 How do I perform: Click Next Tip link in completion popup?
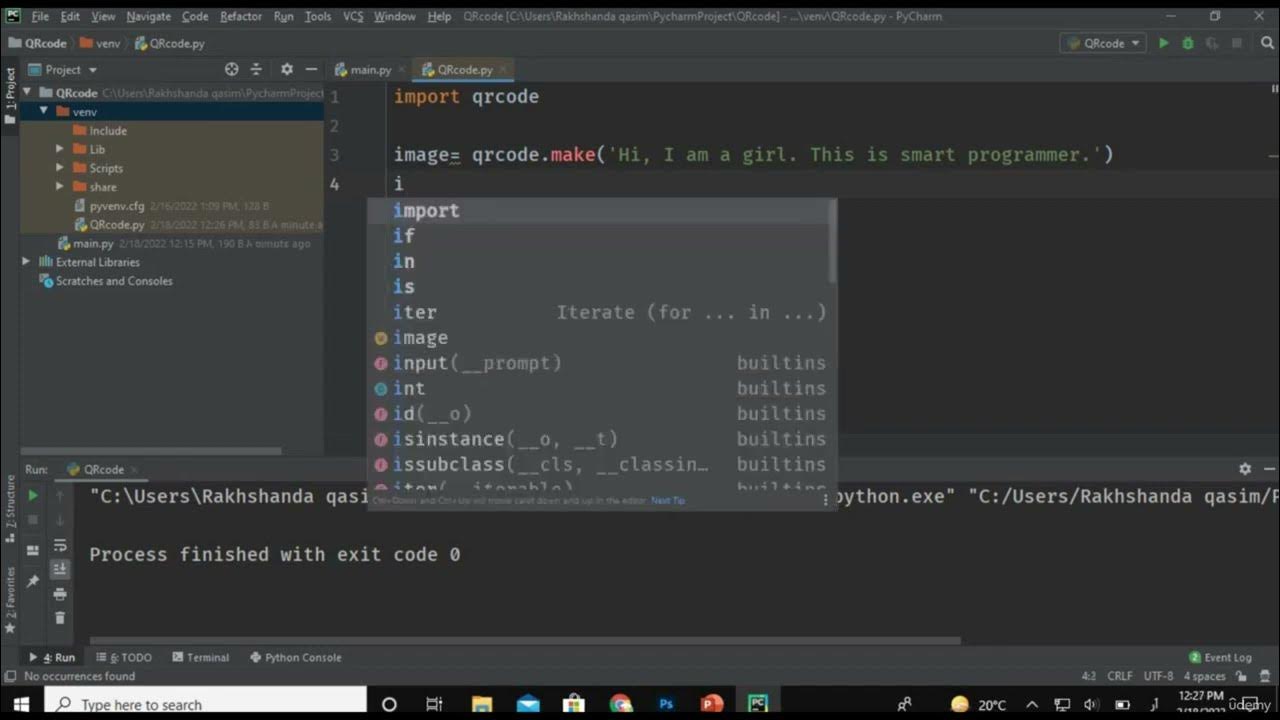point(668,500)
